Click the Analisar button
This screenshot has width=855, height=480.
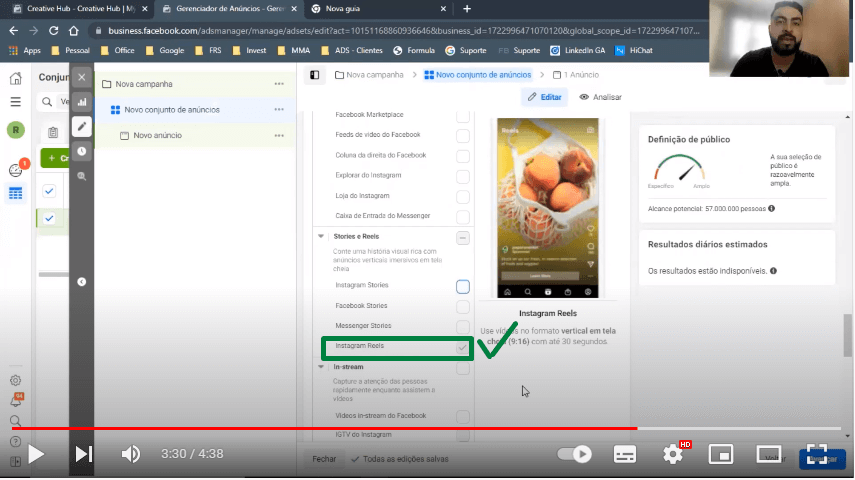point(600,97)
